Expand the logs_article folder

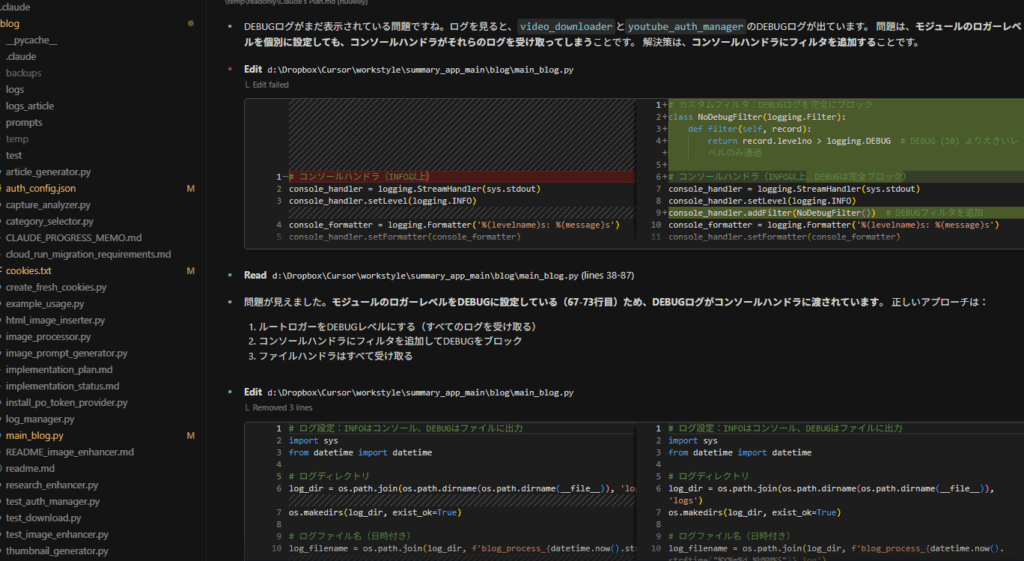pos(29,106)
